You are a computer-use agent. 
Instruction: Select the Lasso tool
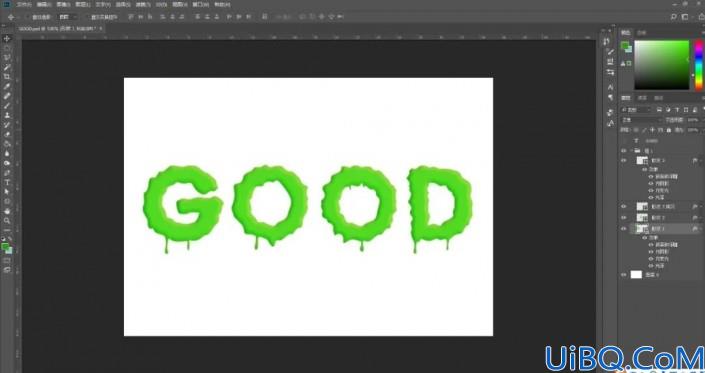tap(7, 58)
